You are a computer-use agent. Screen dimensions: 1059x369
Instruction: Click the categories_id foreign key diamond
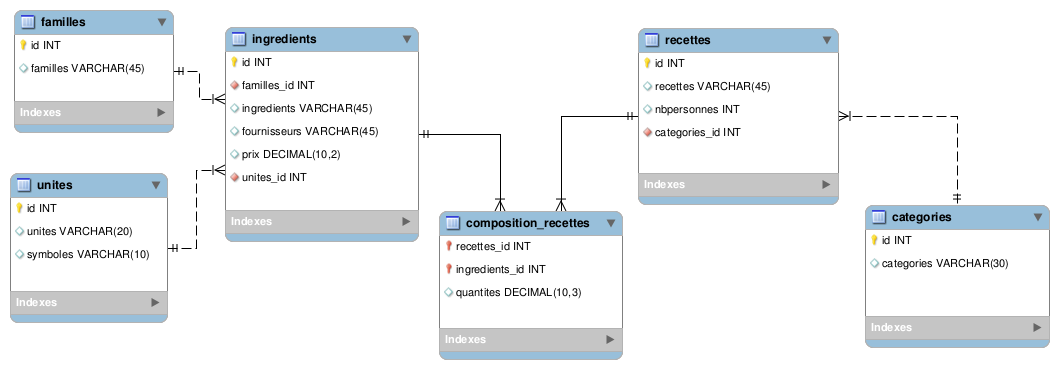pos(648,132)
